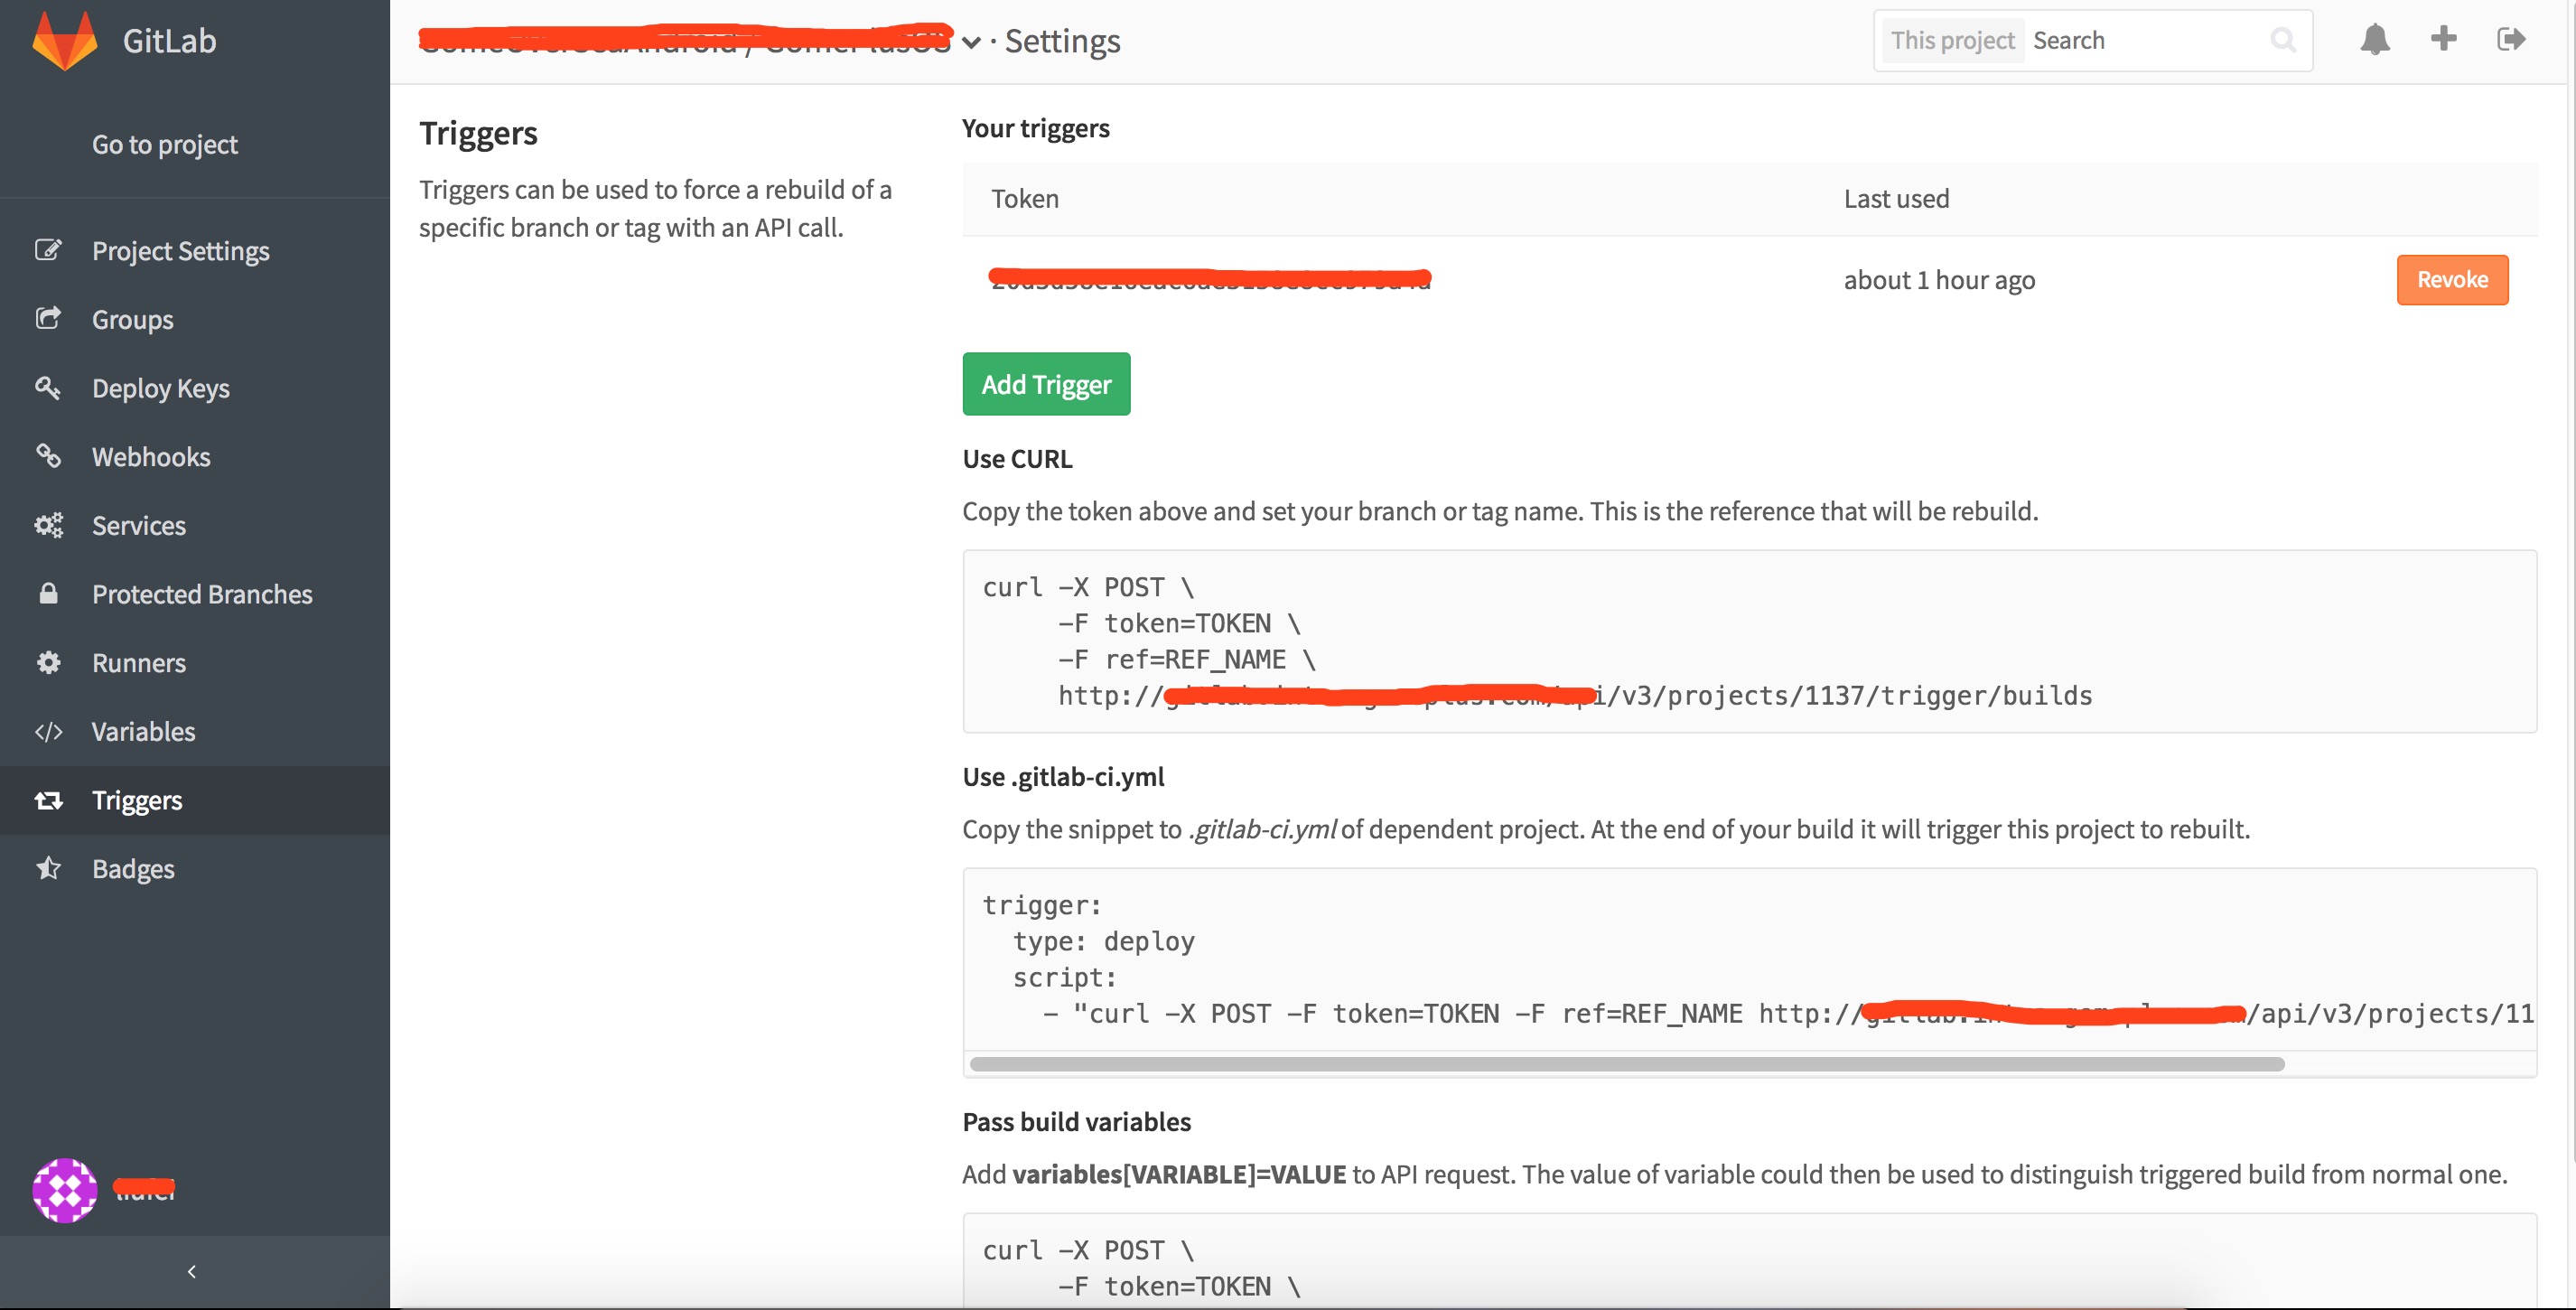Image resolution: width=2576 pixels, height=1310 pixels.
Task: Open the Webhooks settings page
Action: point(151,457)
